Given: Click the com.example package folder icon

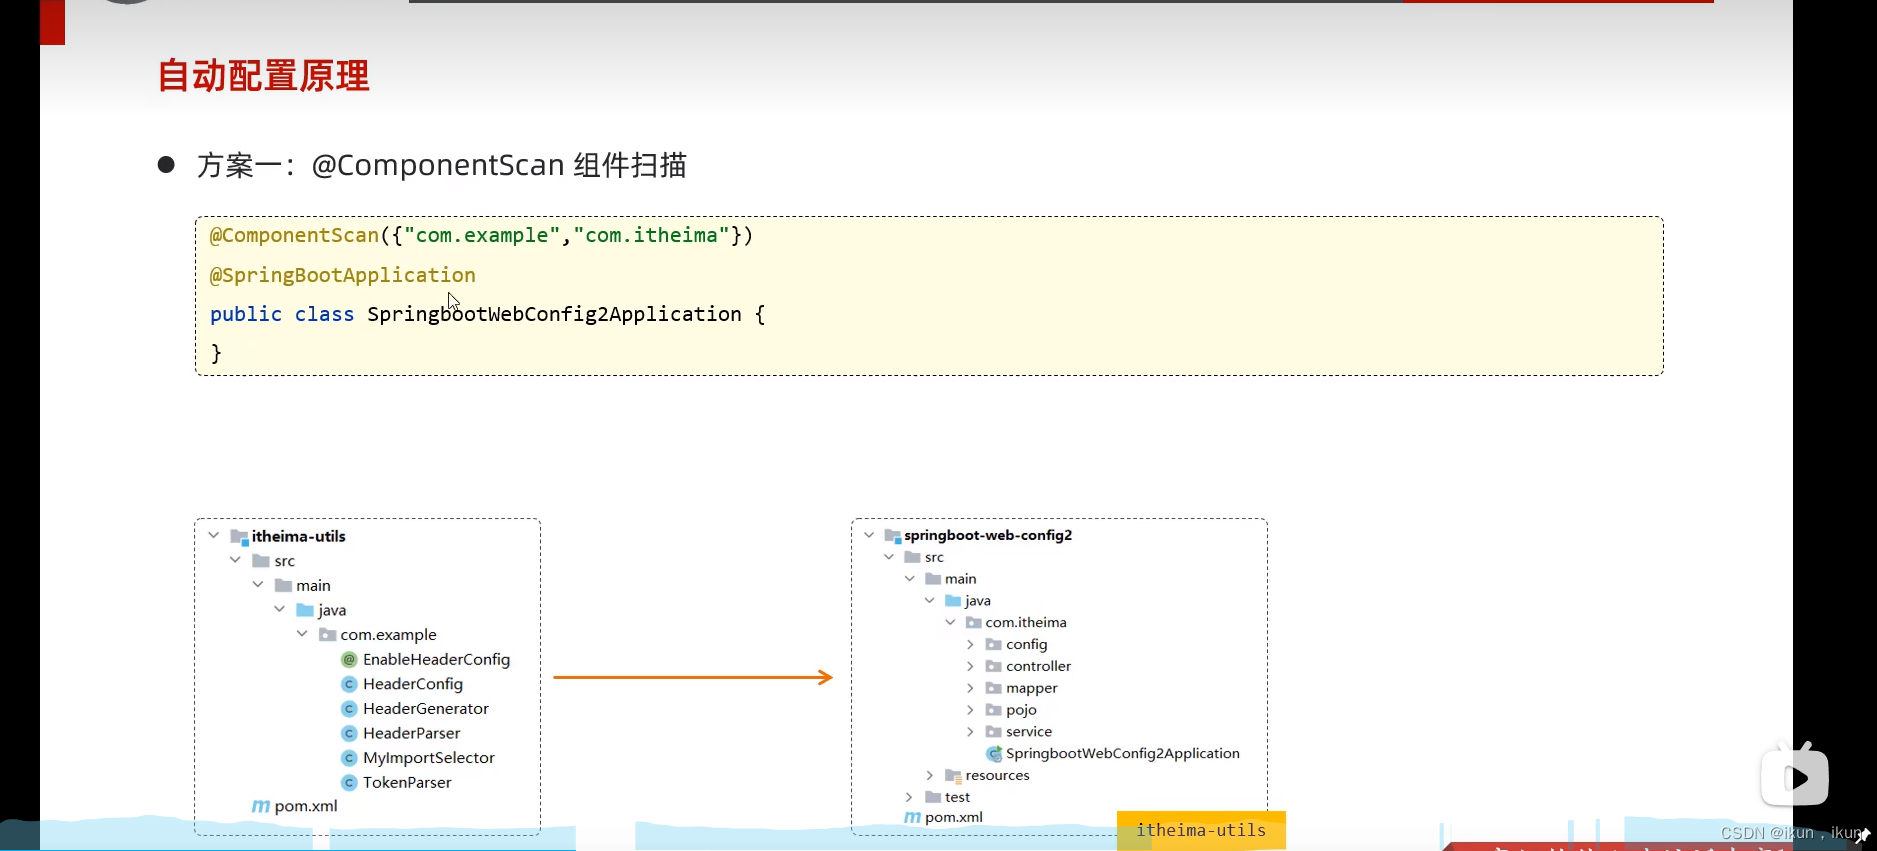Looking at the screenshot, I should 327,634.
